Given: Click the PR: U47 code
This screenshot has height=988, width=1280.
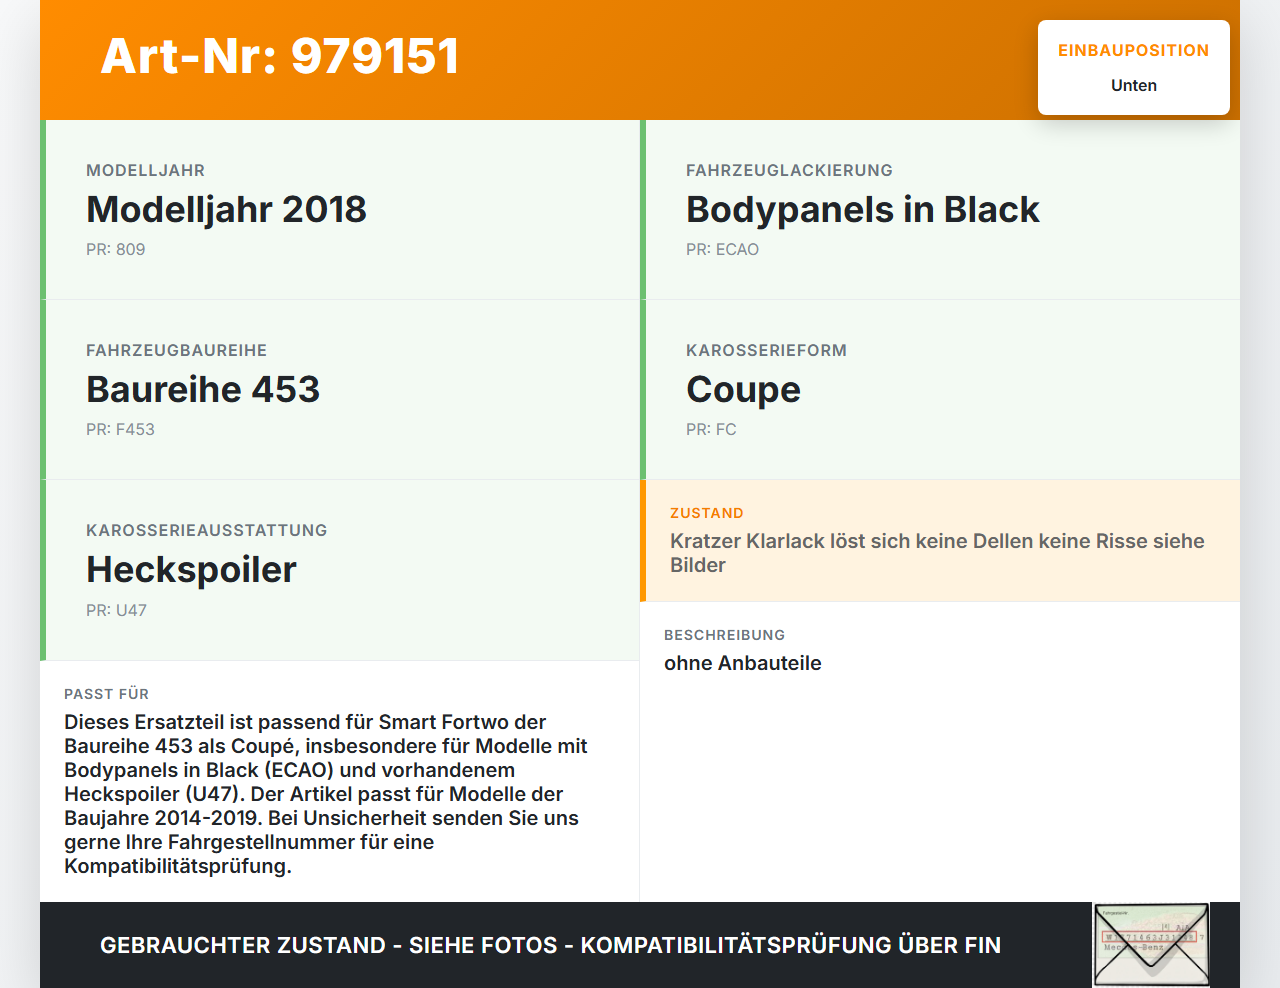Looking at the screenshot, I should point(116,610).
